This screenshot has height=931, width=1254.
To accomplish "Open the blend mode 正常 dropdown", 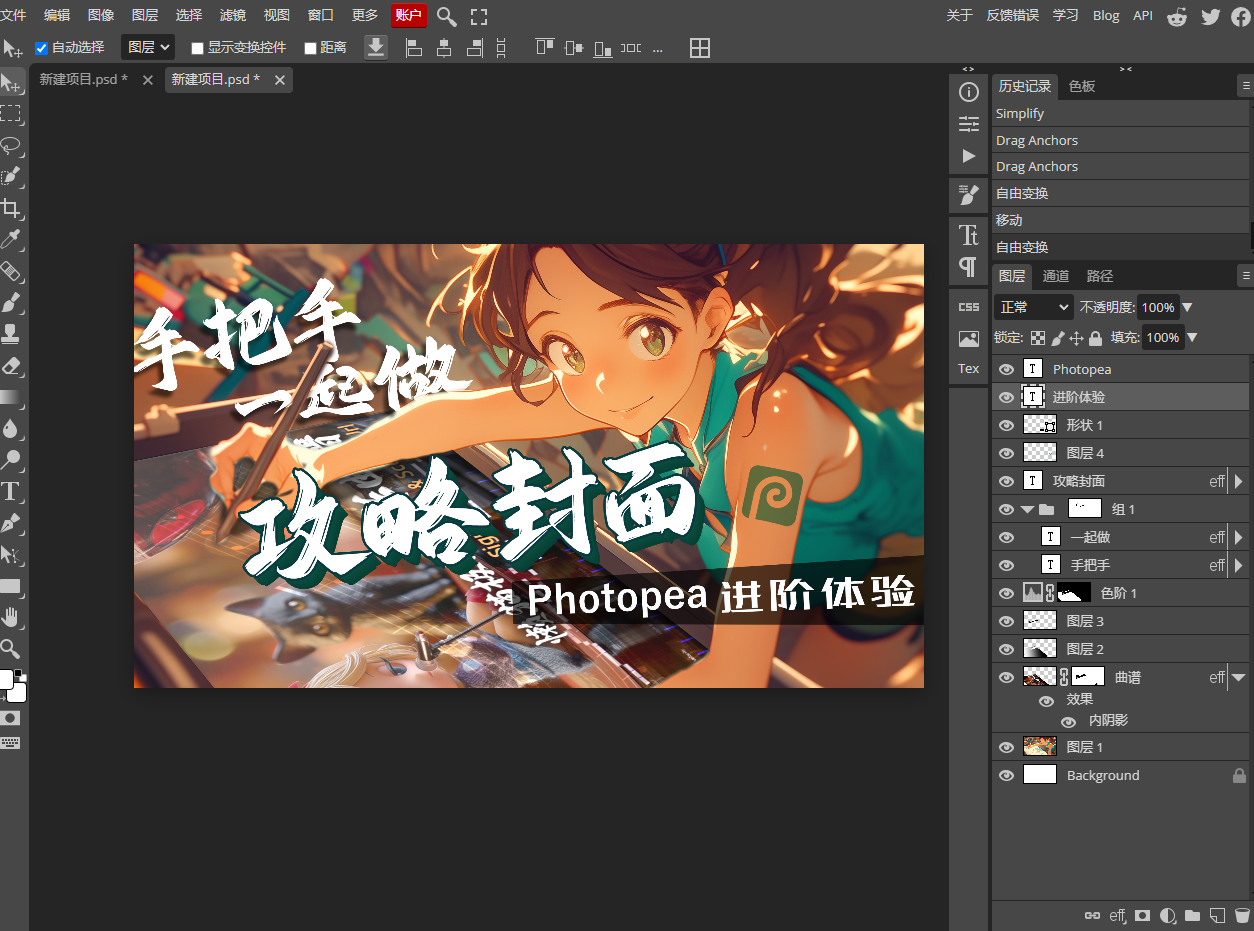I will (x=1034, y=307).
